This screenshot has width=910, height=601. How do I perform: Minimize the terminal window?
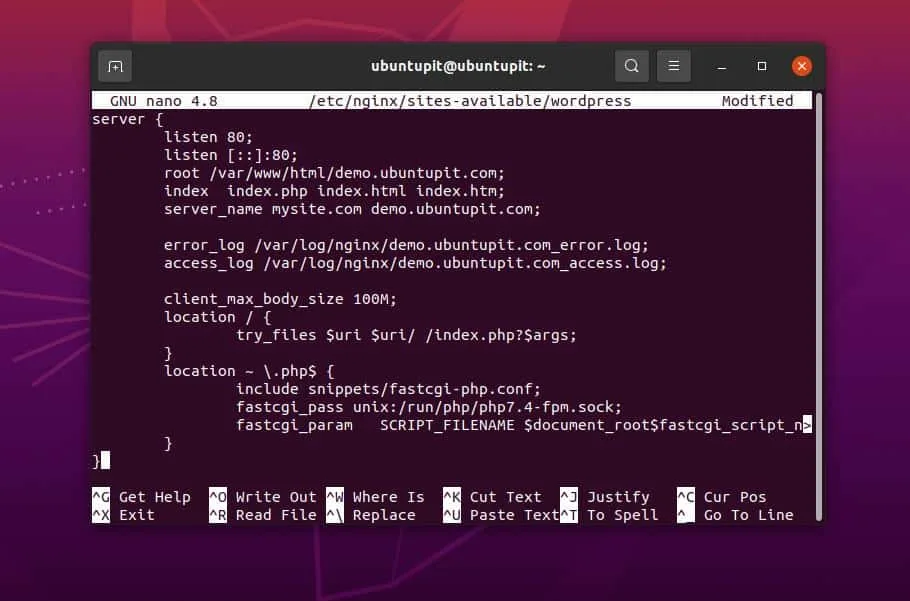click(721, 65)
